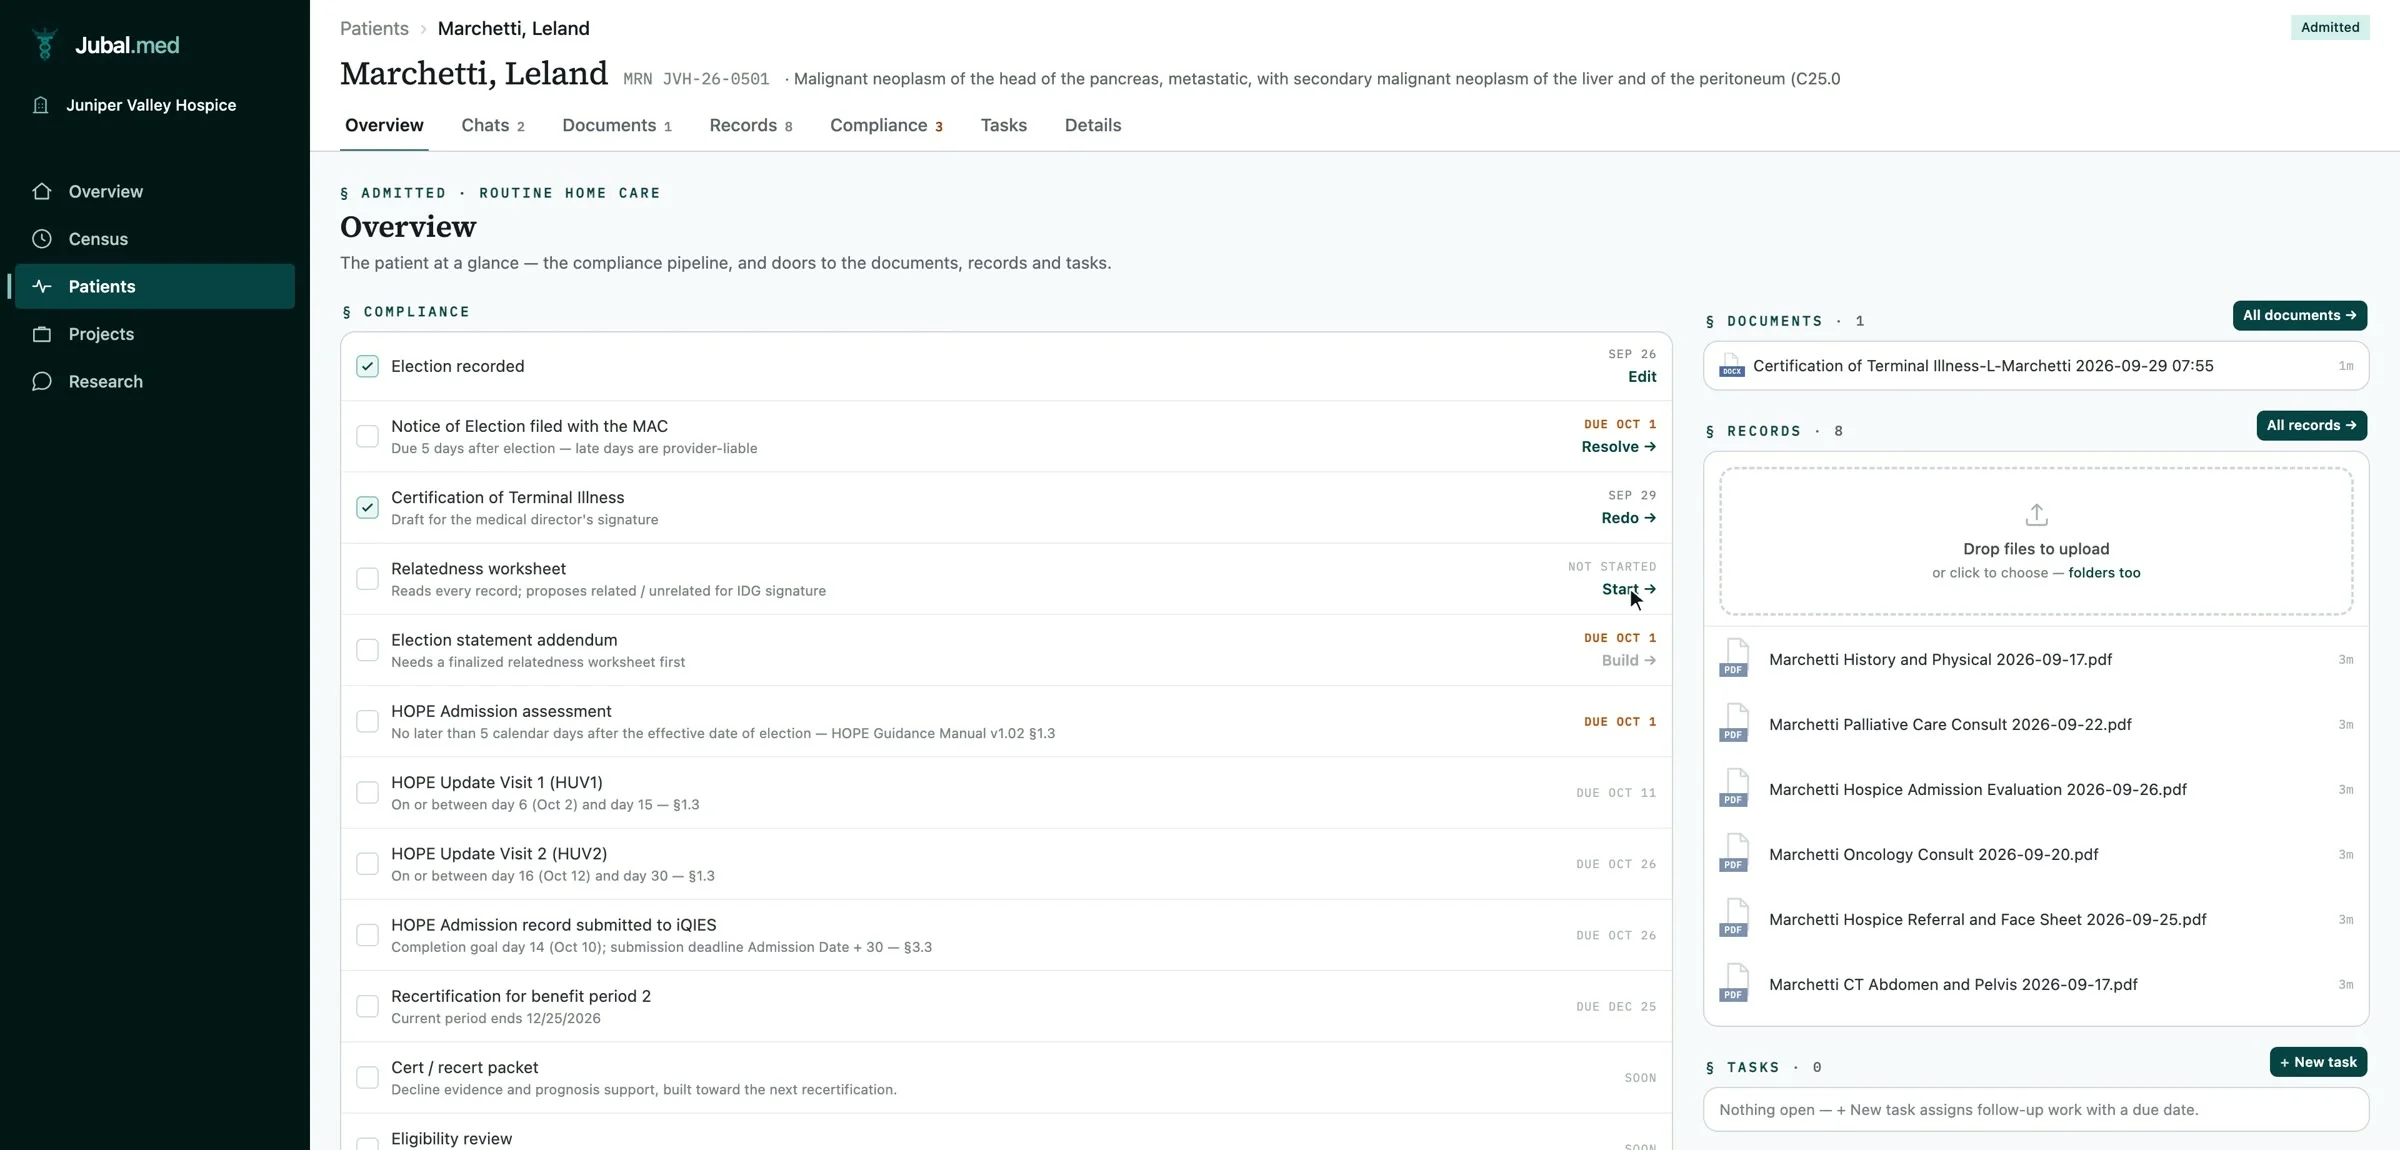The height and width of the screenshot is (1150, 2400).
Task: Click the Jubal.med caduceus logo icon
Action: 44,44
